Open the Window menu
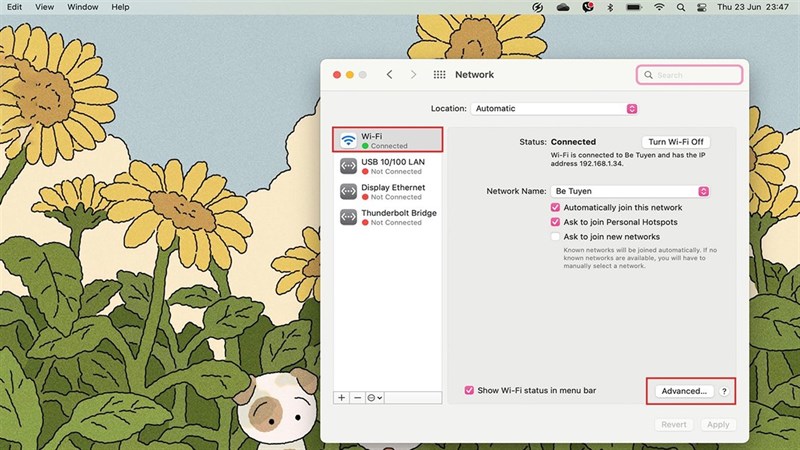 [83, 7]
